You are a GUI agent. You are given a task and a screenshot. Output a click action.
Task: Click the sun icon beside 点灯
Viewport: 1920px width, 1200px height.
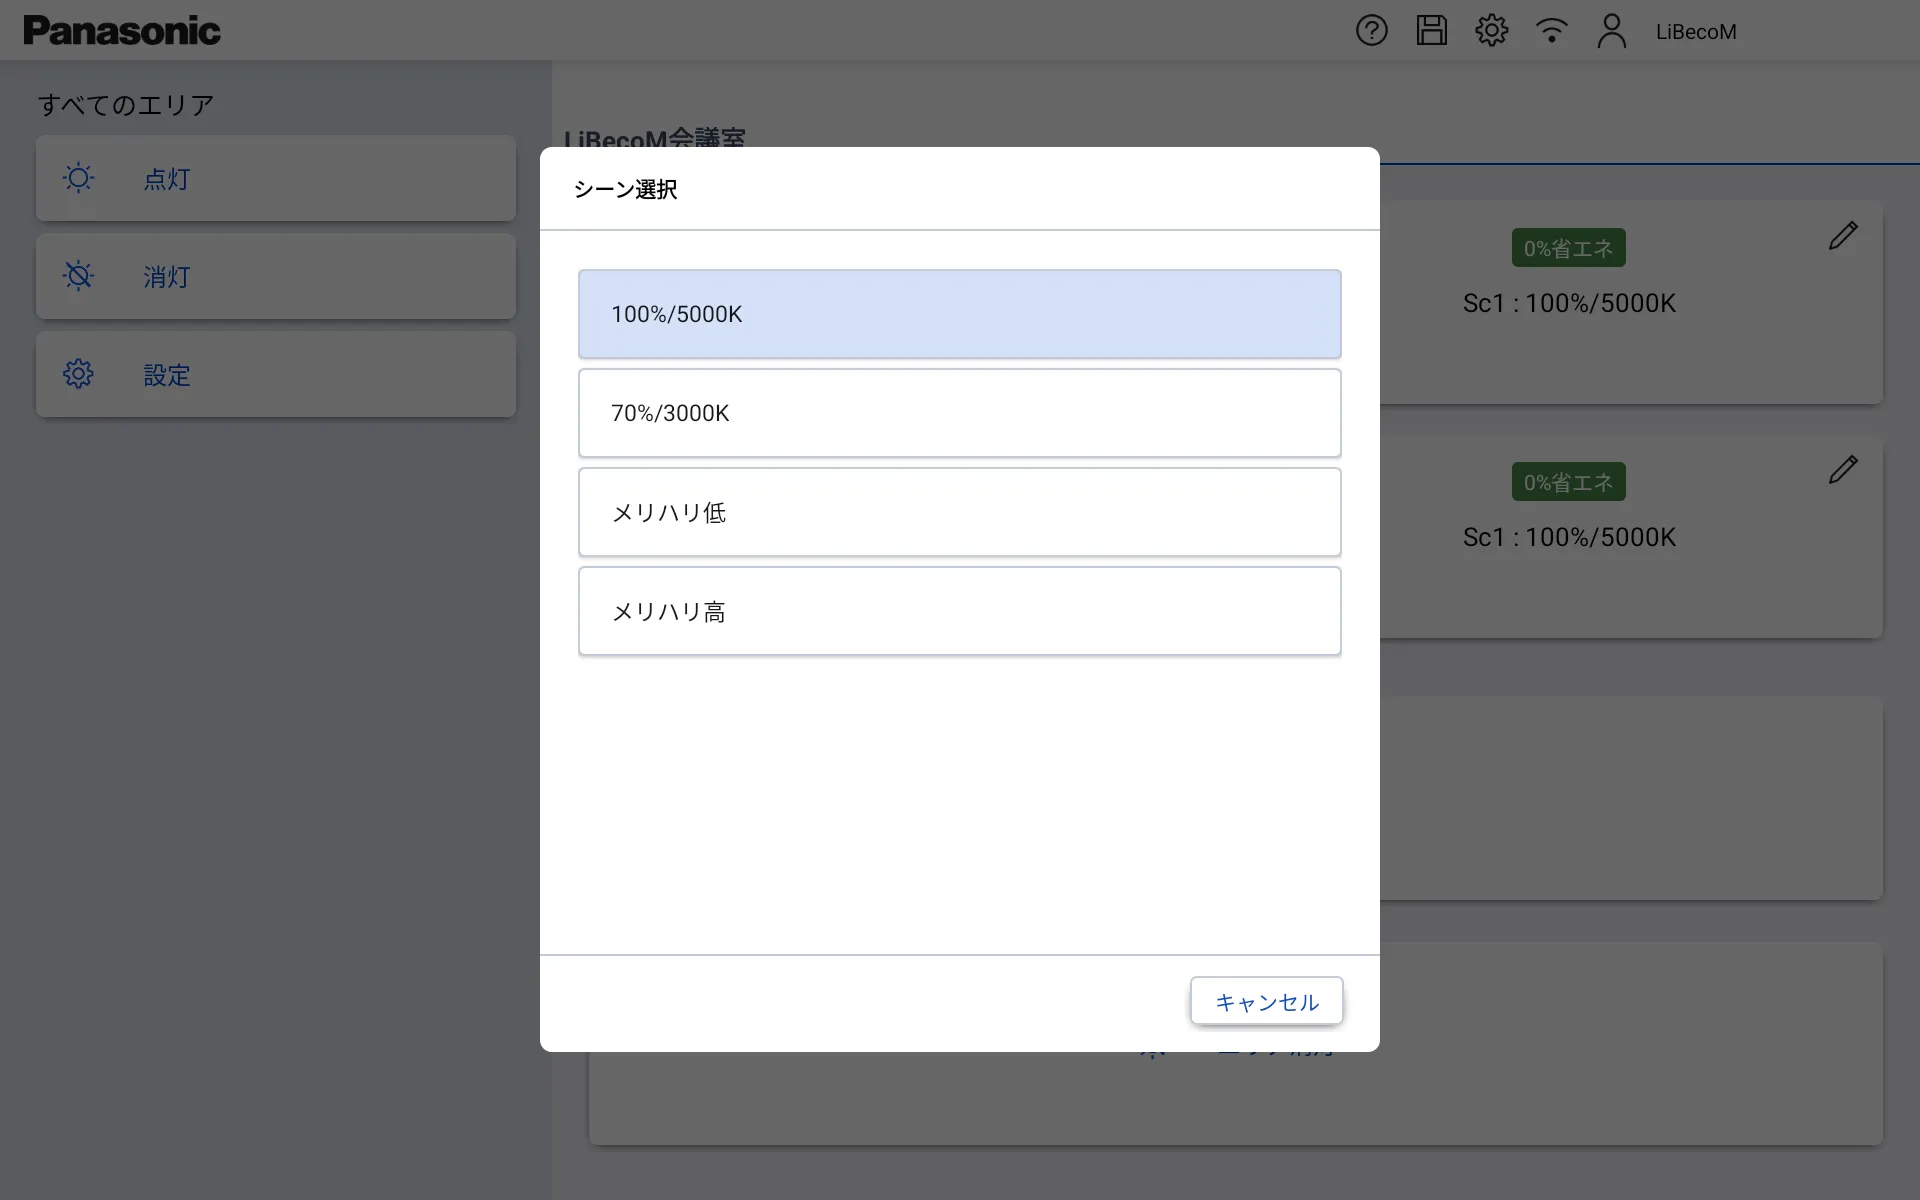(x=78, y=178)
